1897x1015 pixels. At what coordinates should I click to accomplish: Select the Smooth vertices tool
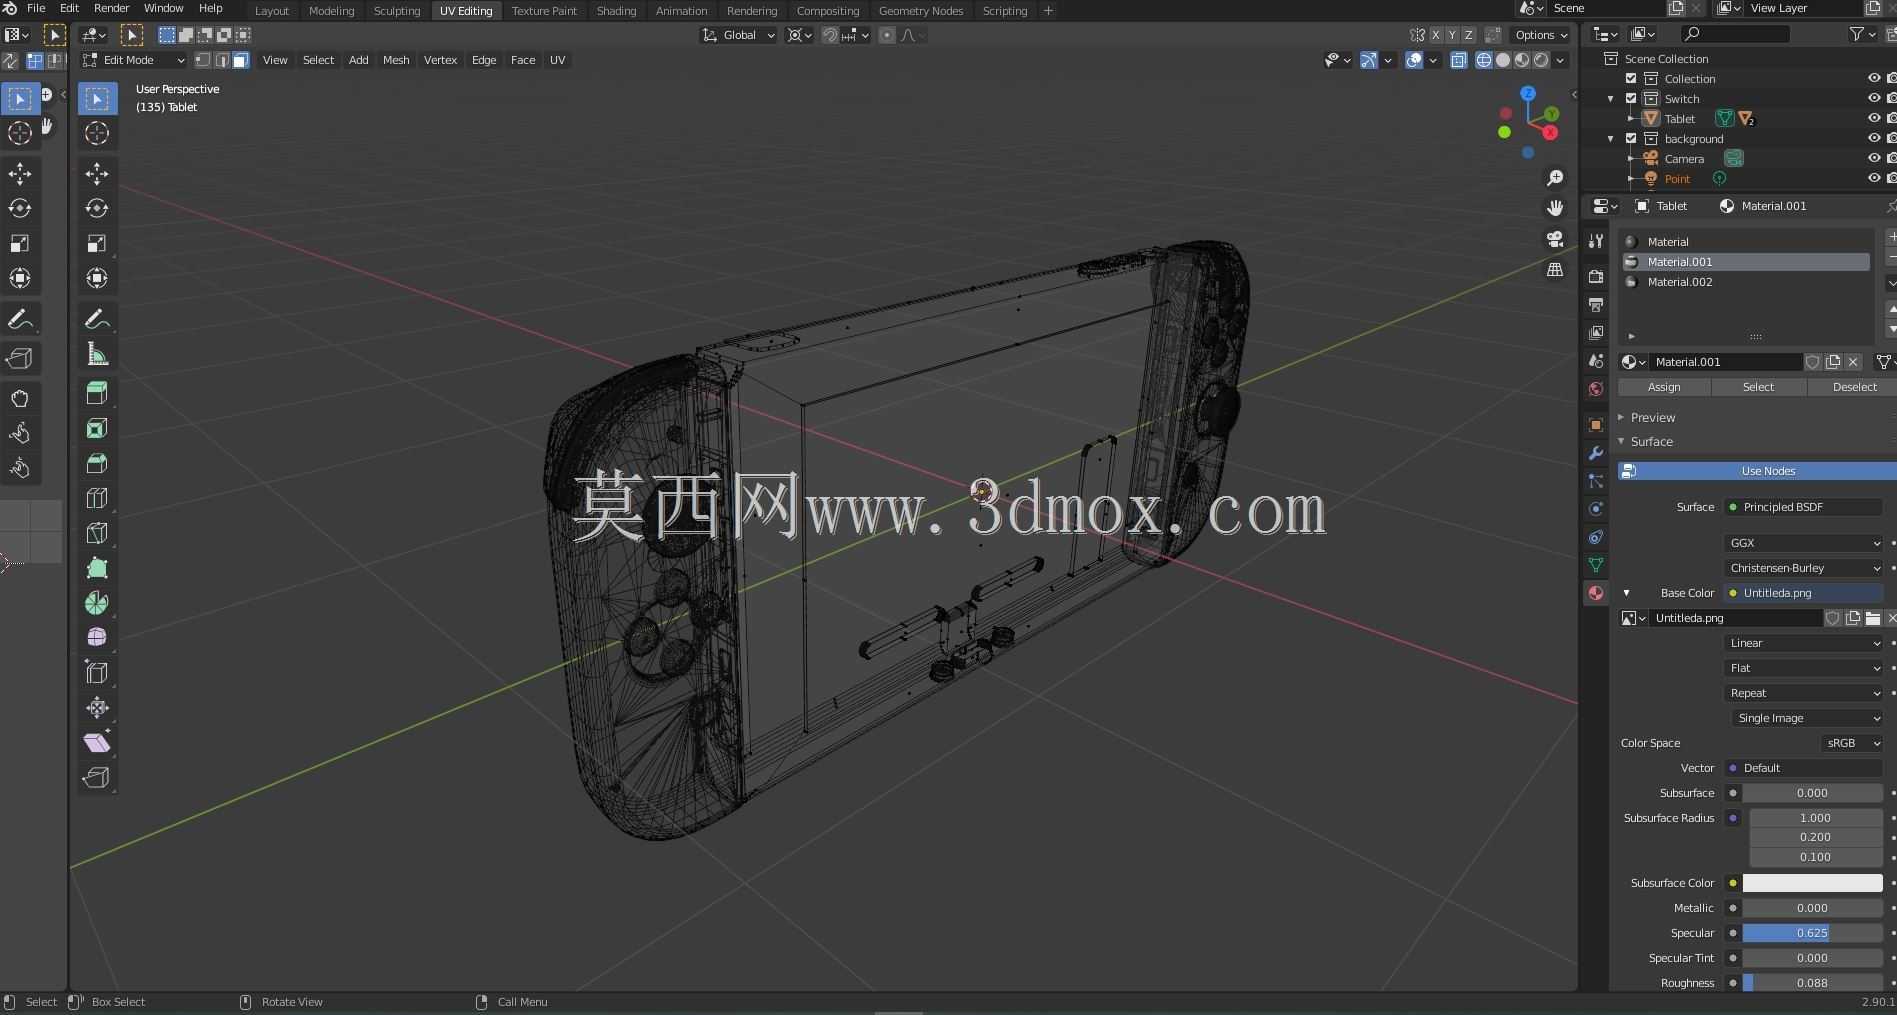pos(97,637)
